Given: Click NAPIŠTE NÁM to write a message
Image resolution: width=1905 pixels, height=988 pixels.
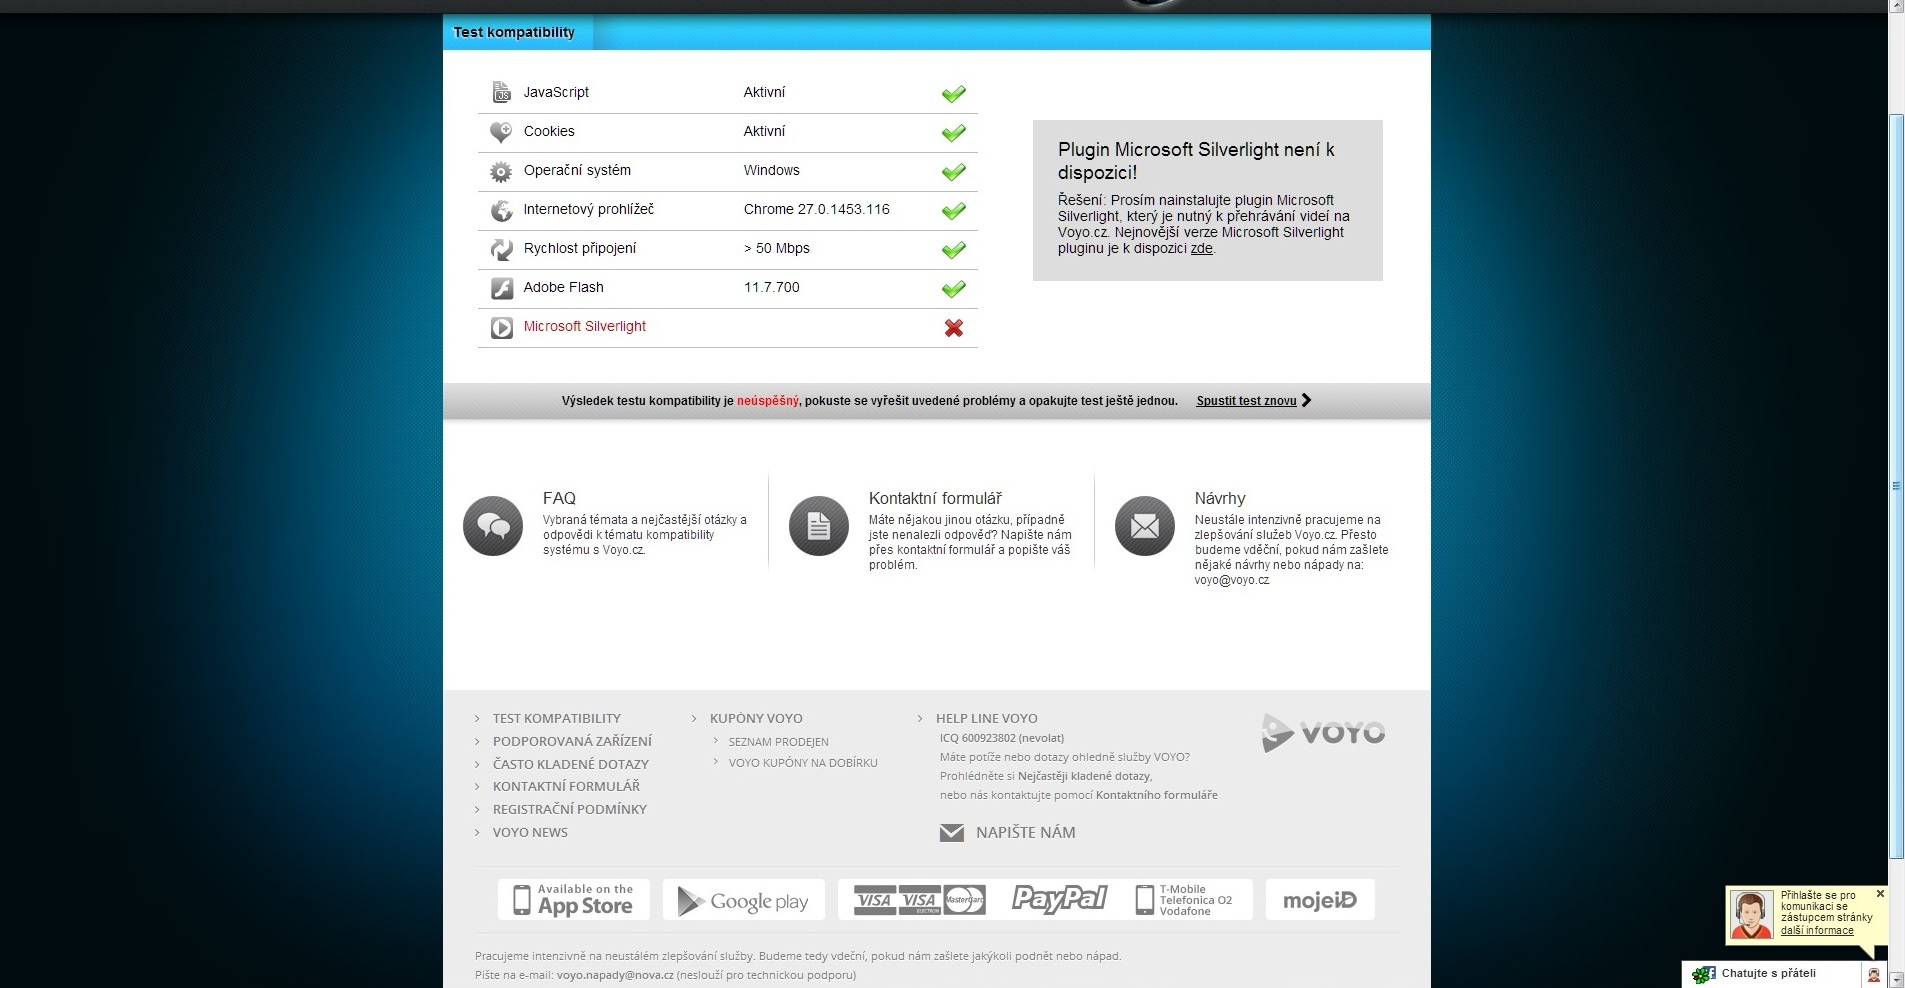Looking at the screenshot, I should [1026, 832].
